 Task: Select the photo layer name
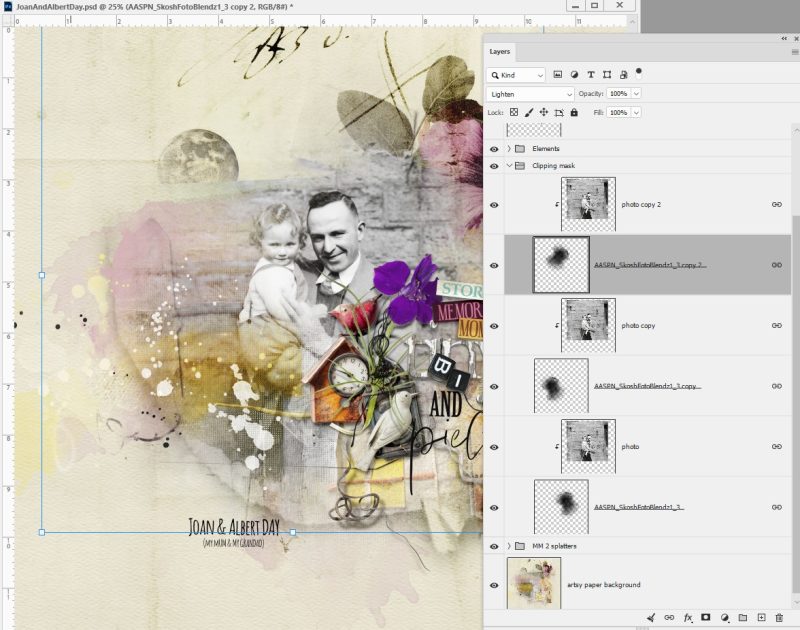[x=630, y=446]
